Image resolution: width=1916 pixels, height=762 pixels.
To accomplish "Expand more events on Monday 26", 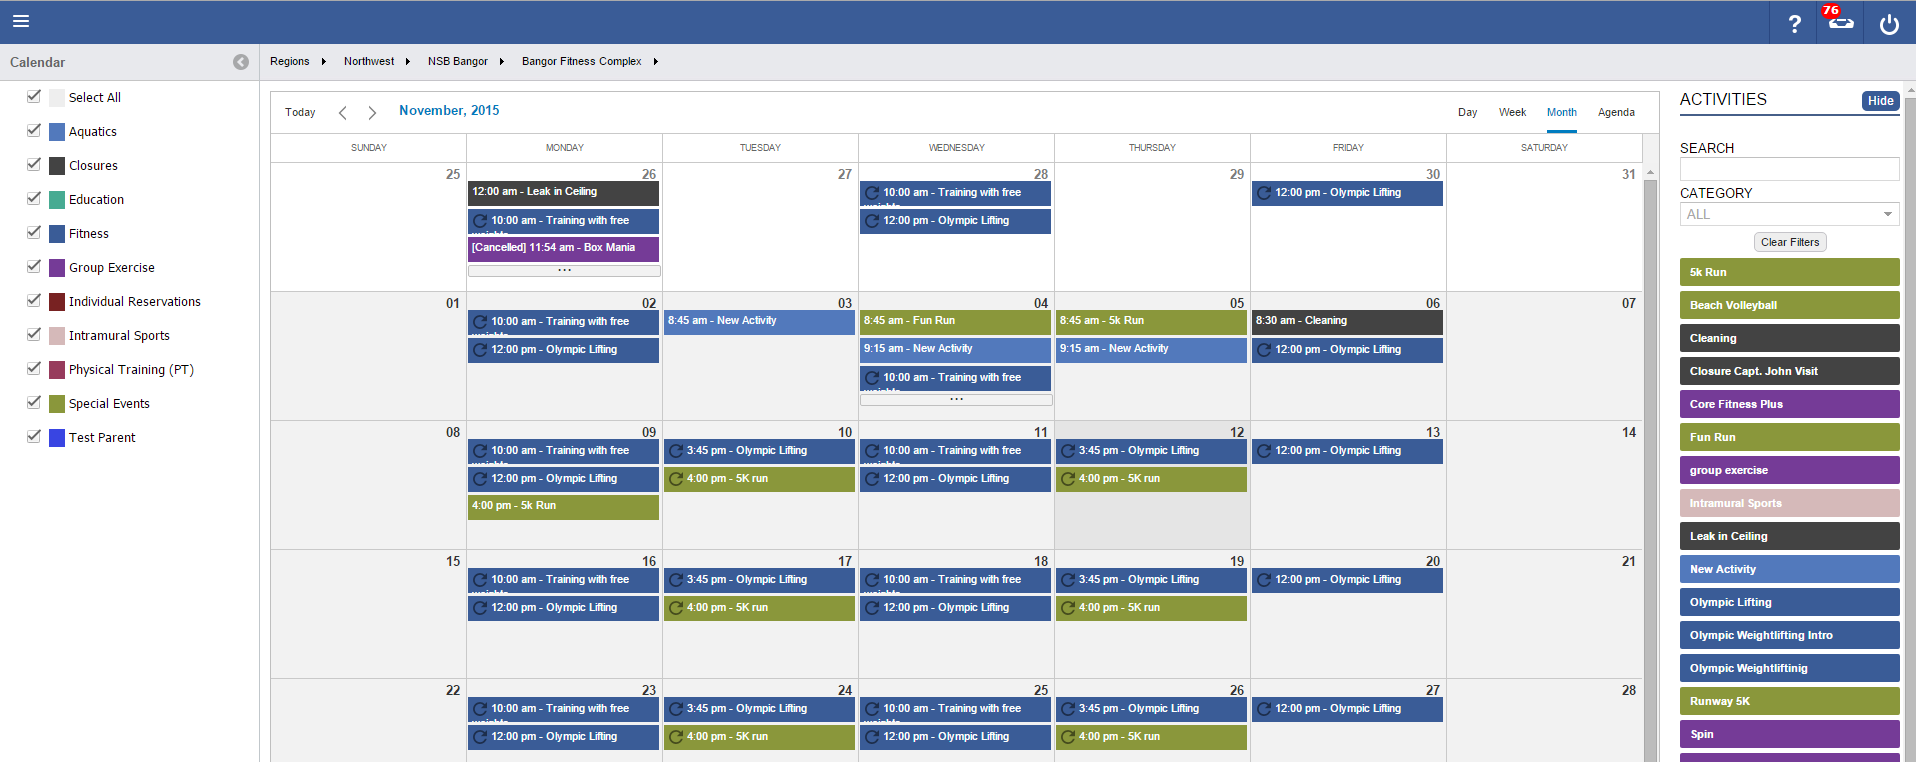I will coord(564,271).
